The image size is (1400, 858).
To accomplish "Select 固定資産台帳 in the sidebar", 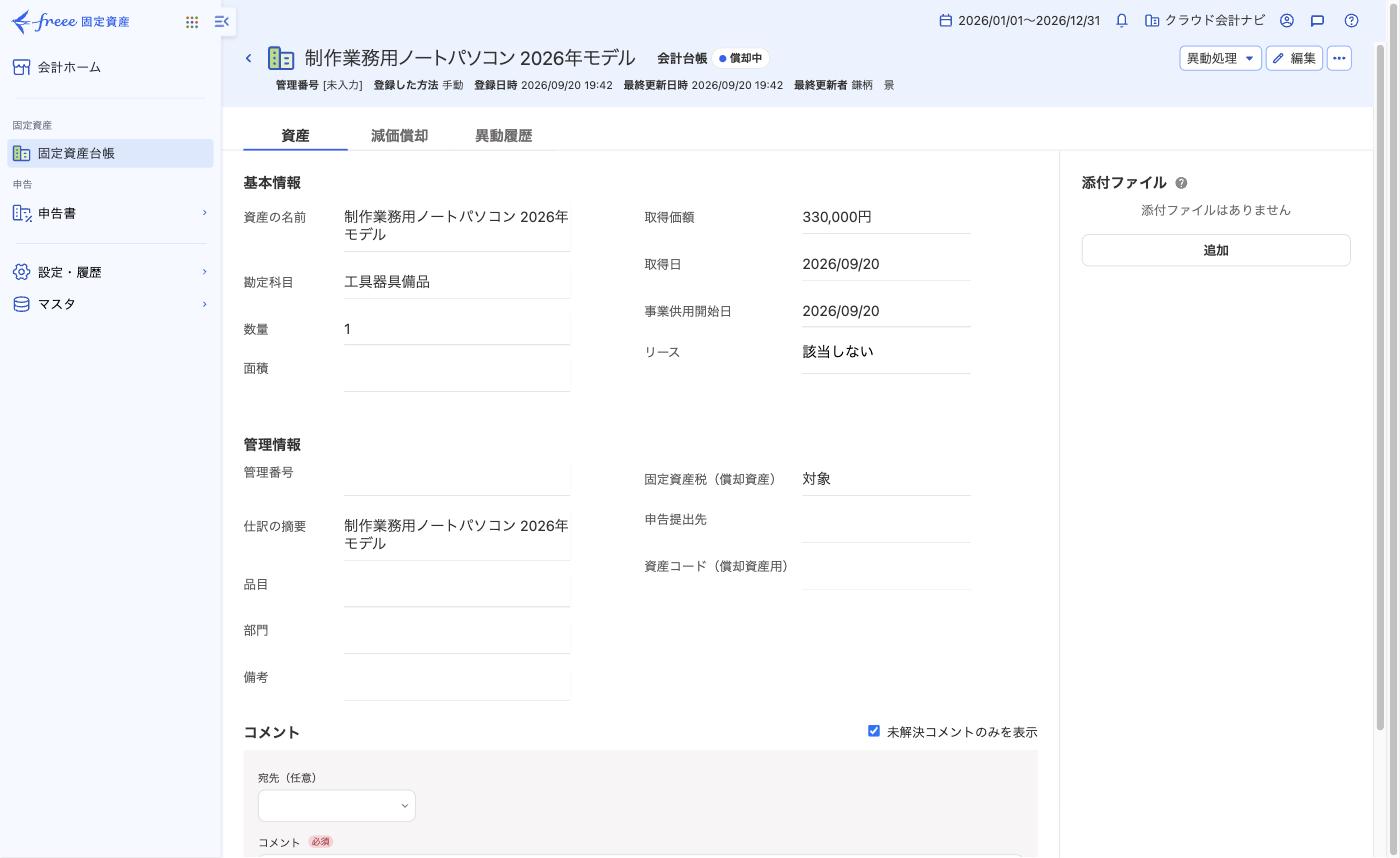I will (110, 153).
